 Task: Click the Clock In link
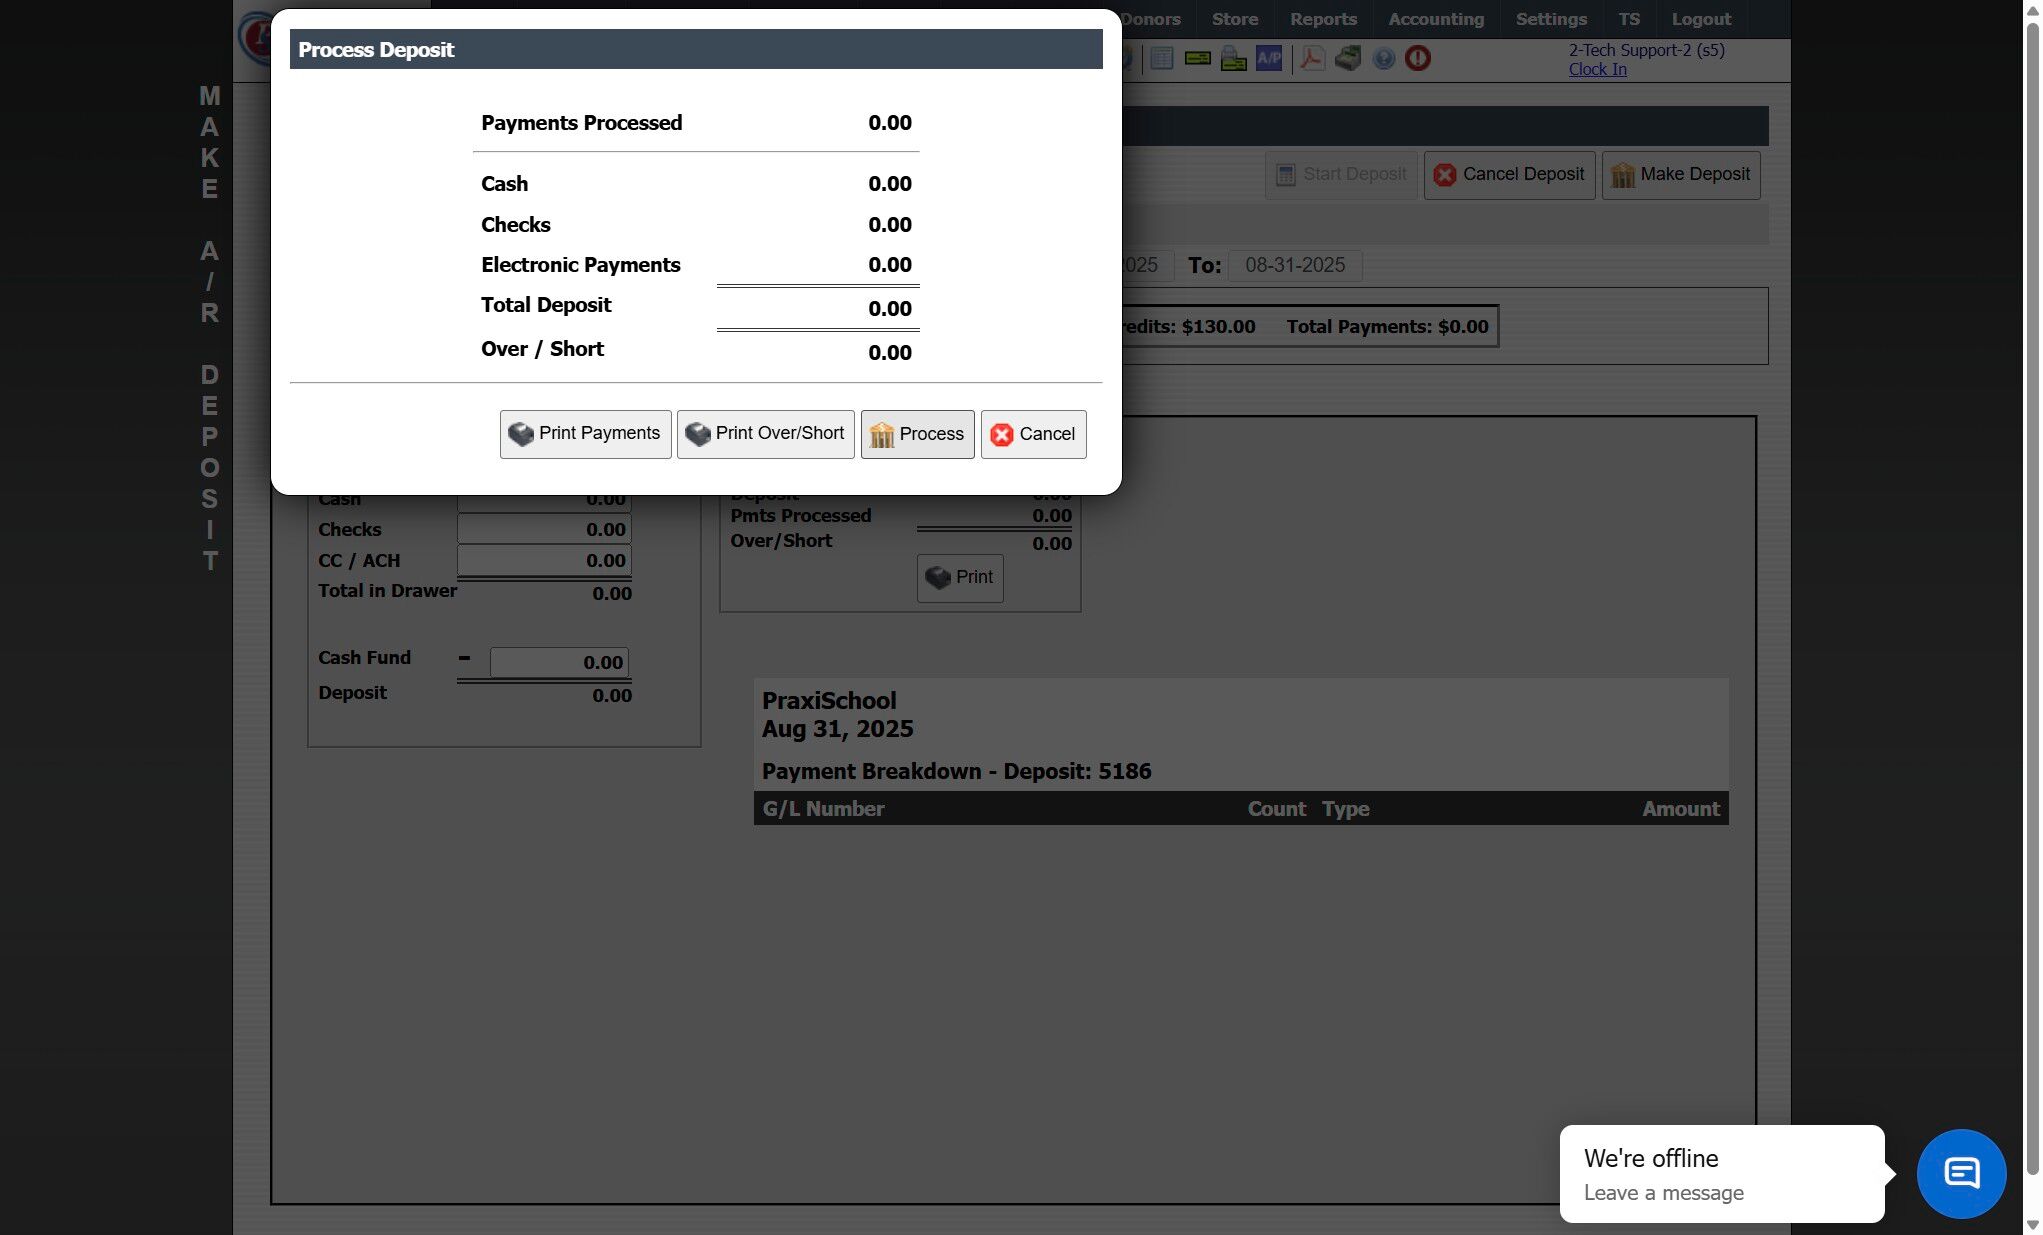(x=1597, y=69)
